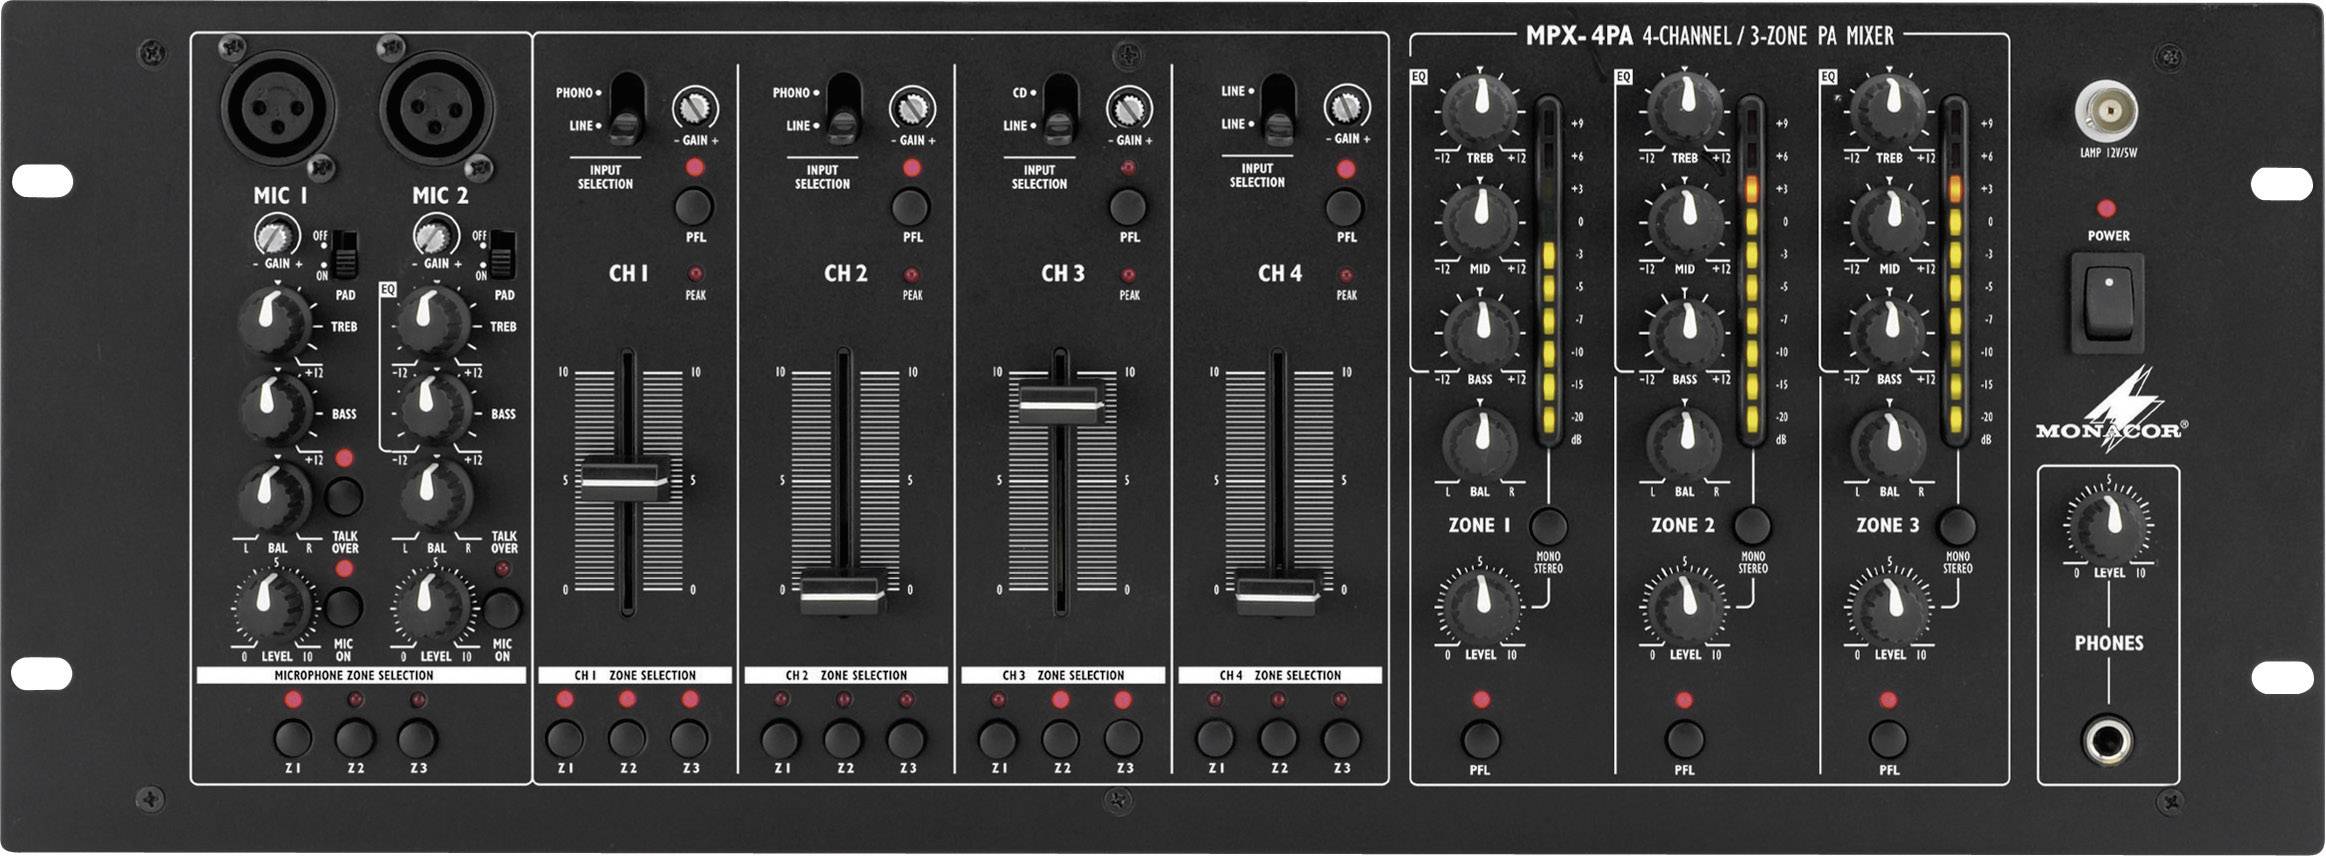Image resolution: width=2326 pixels, height=856 pixels.
Task: Flip the CH 1 Phono/Line input selector
Action: click(625, 108)
